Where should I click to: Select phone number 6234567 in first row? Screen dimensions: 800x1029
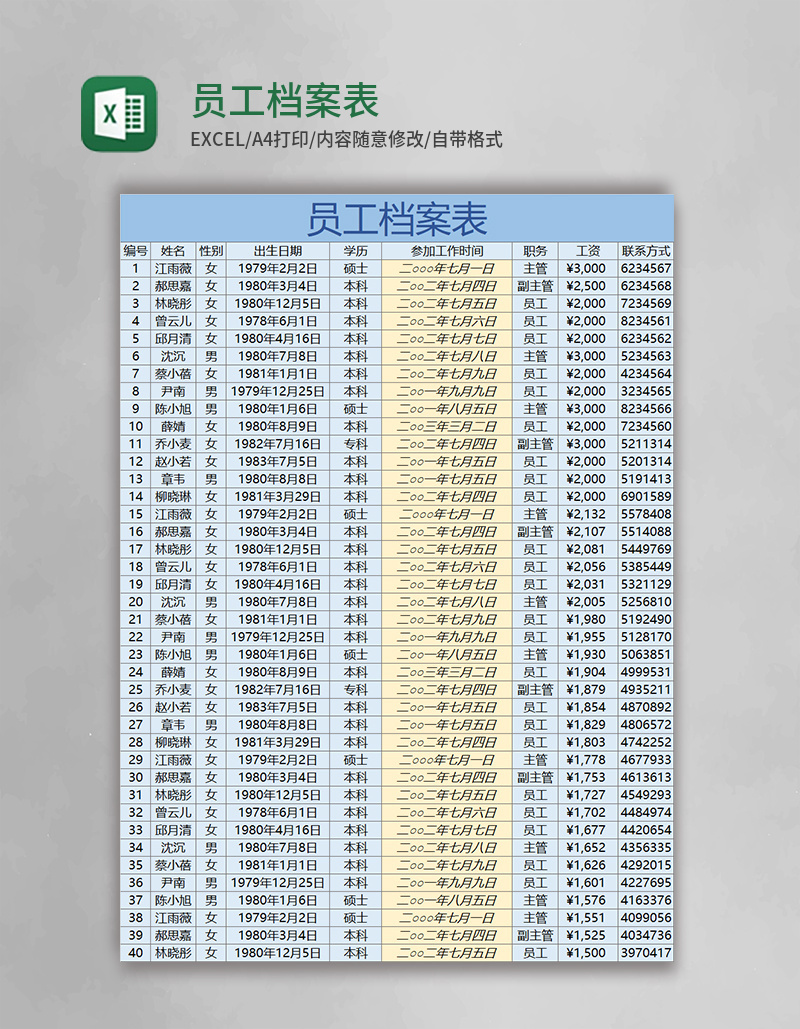pyautogui.click(x=648, y=268)
